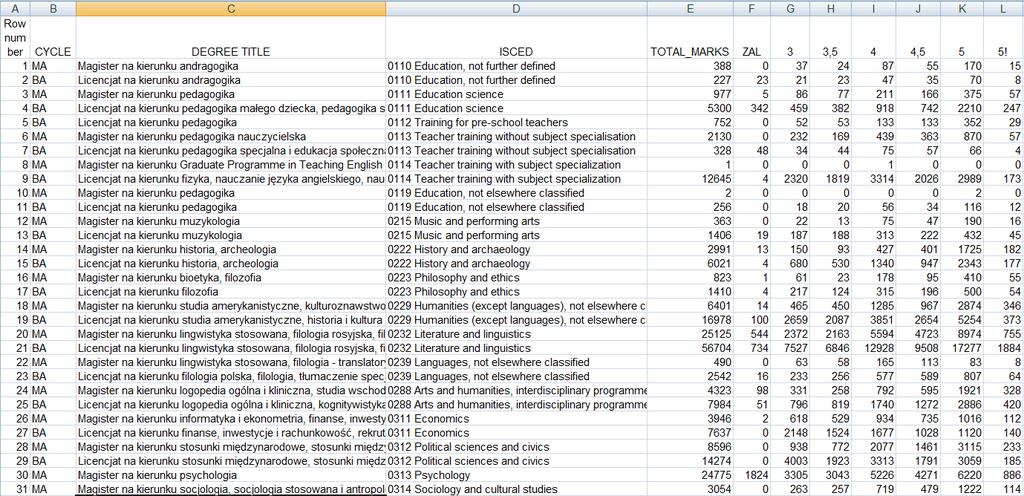
Task: Select column H header
Action: pos(831,8)
